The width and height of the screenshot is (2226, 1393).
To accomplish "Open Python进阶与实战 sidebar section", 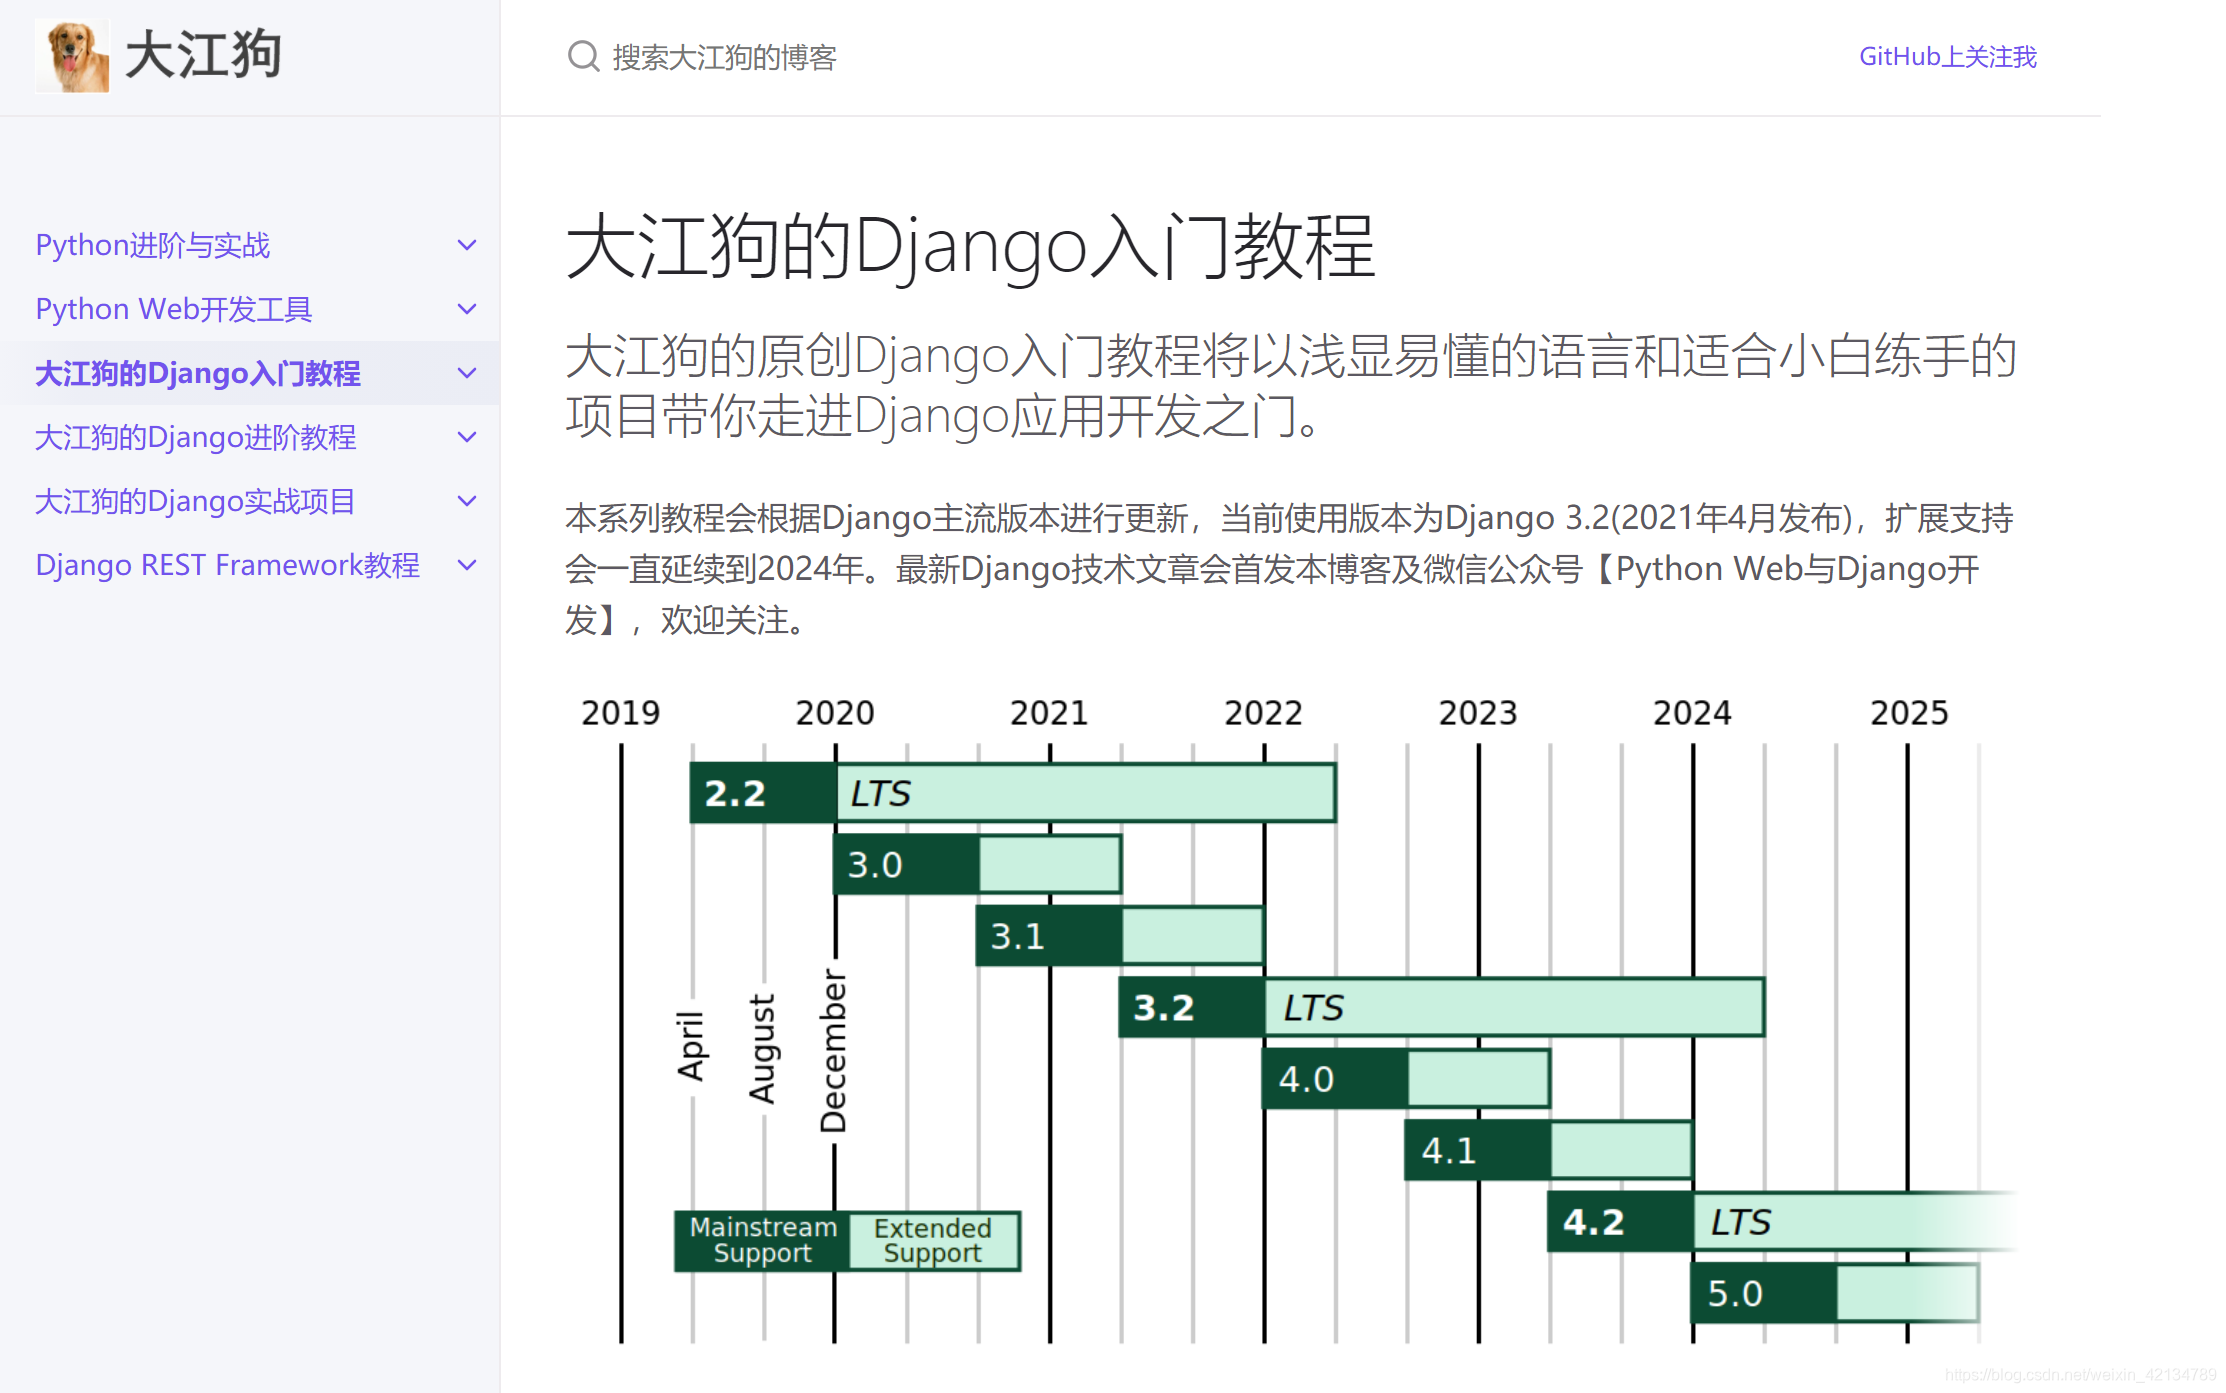I will [x=153, y=245].
